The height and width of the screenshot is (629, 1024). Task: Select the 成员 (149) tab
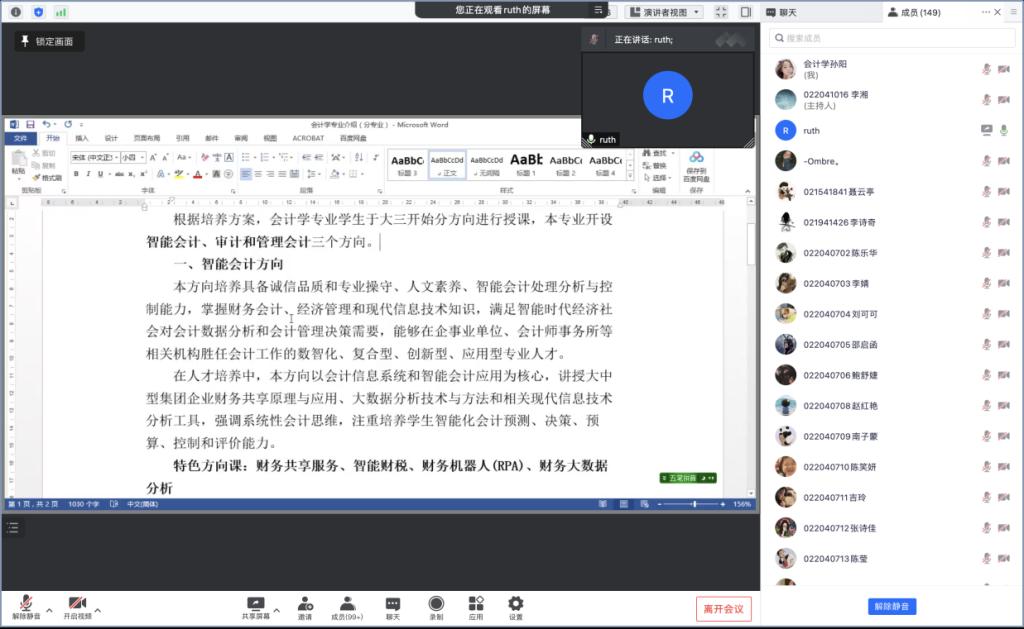point(913,12)
